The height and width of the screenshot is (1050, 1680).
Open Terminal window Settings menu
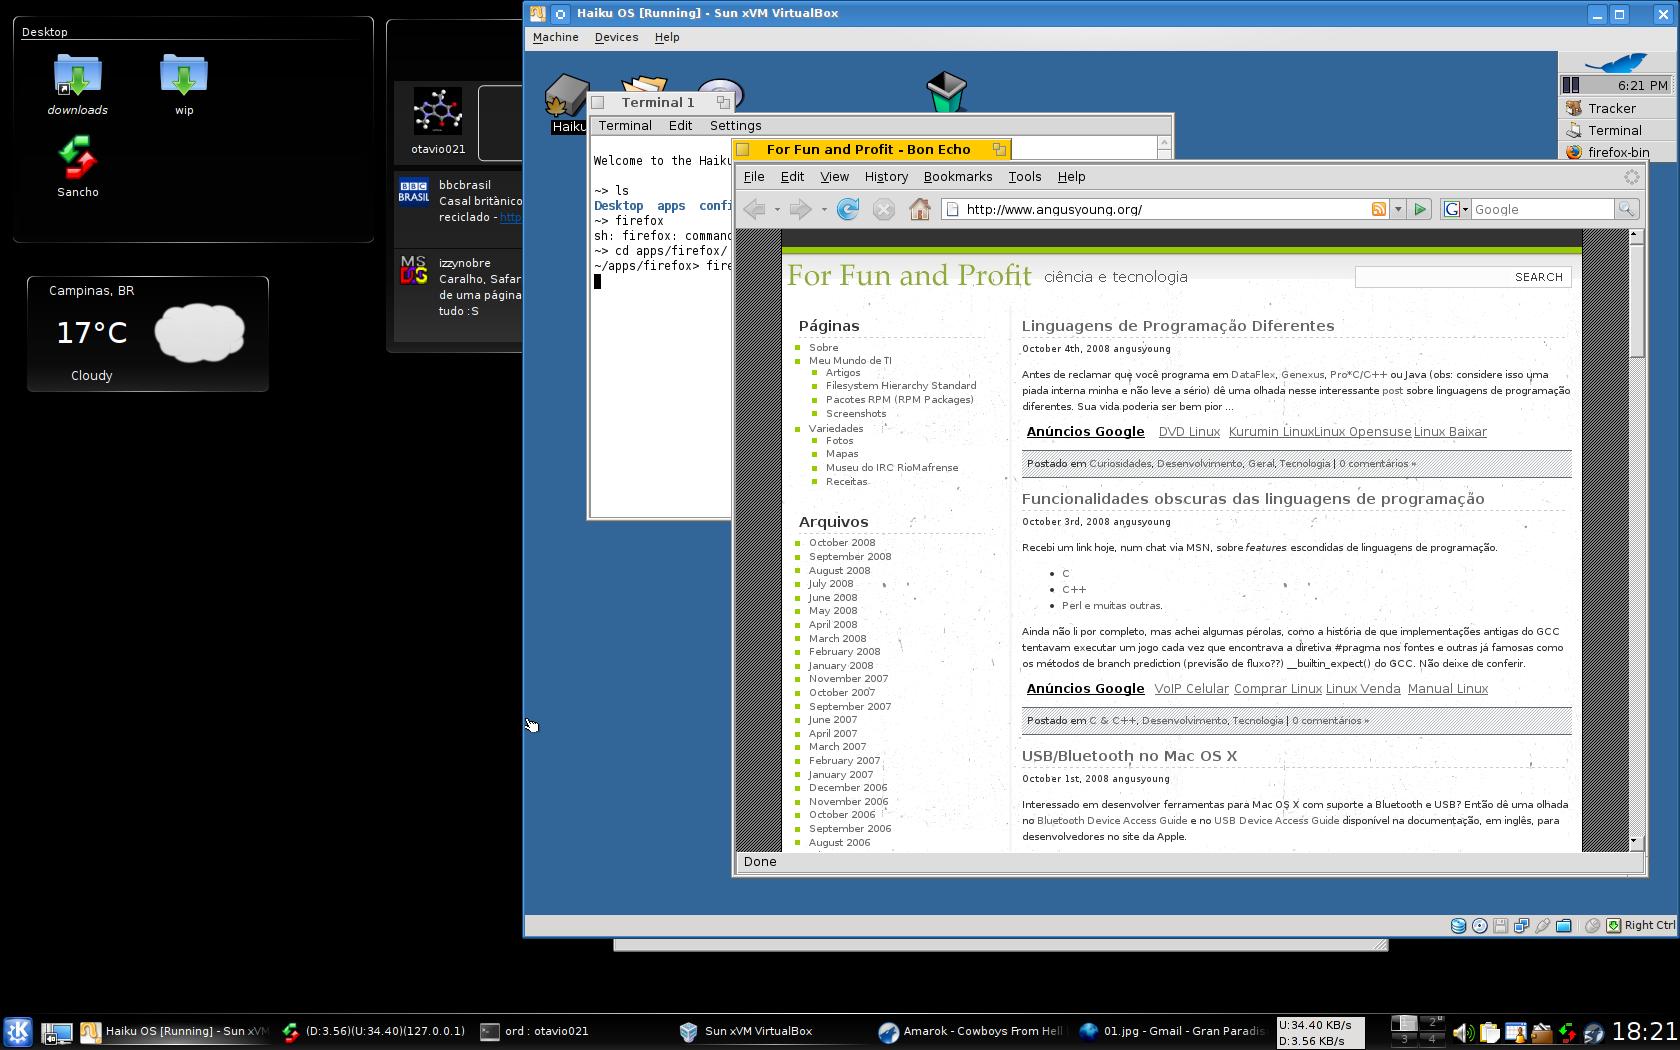735,125
